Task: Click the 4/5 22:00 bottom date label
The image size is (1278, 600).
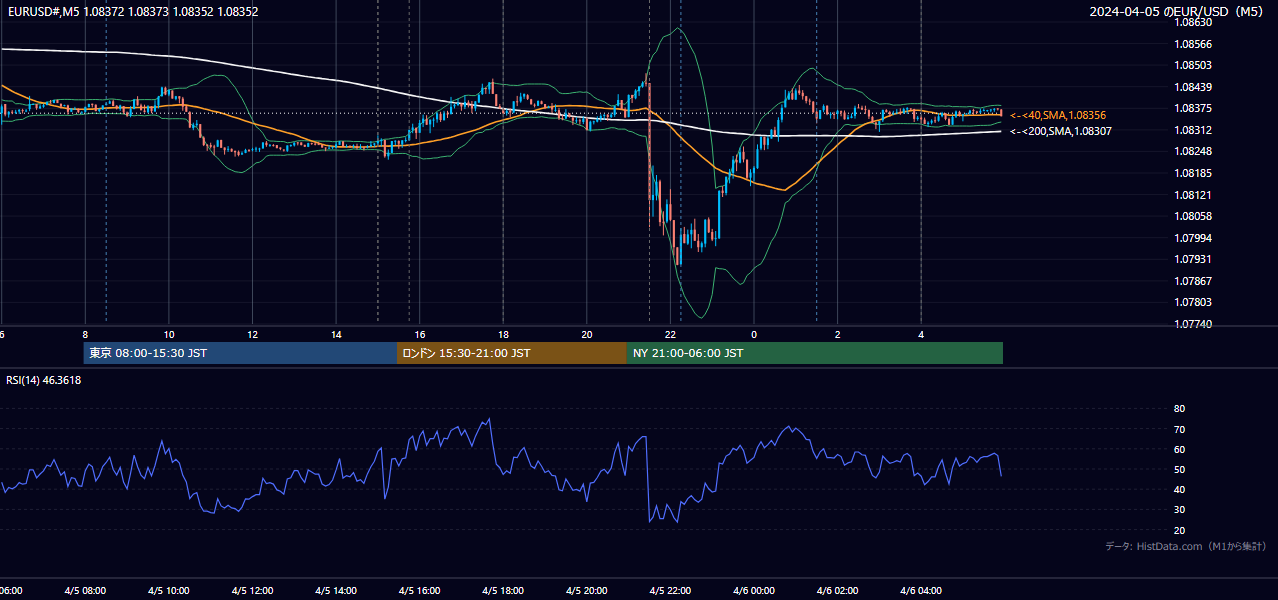Action: 671,591
